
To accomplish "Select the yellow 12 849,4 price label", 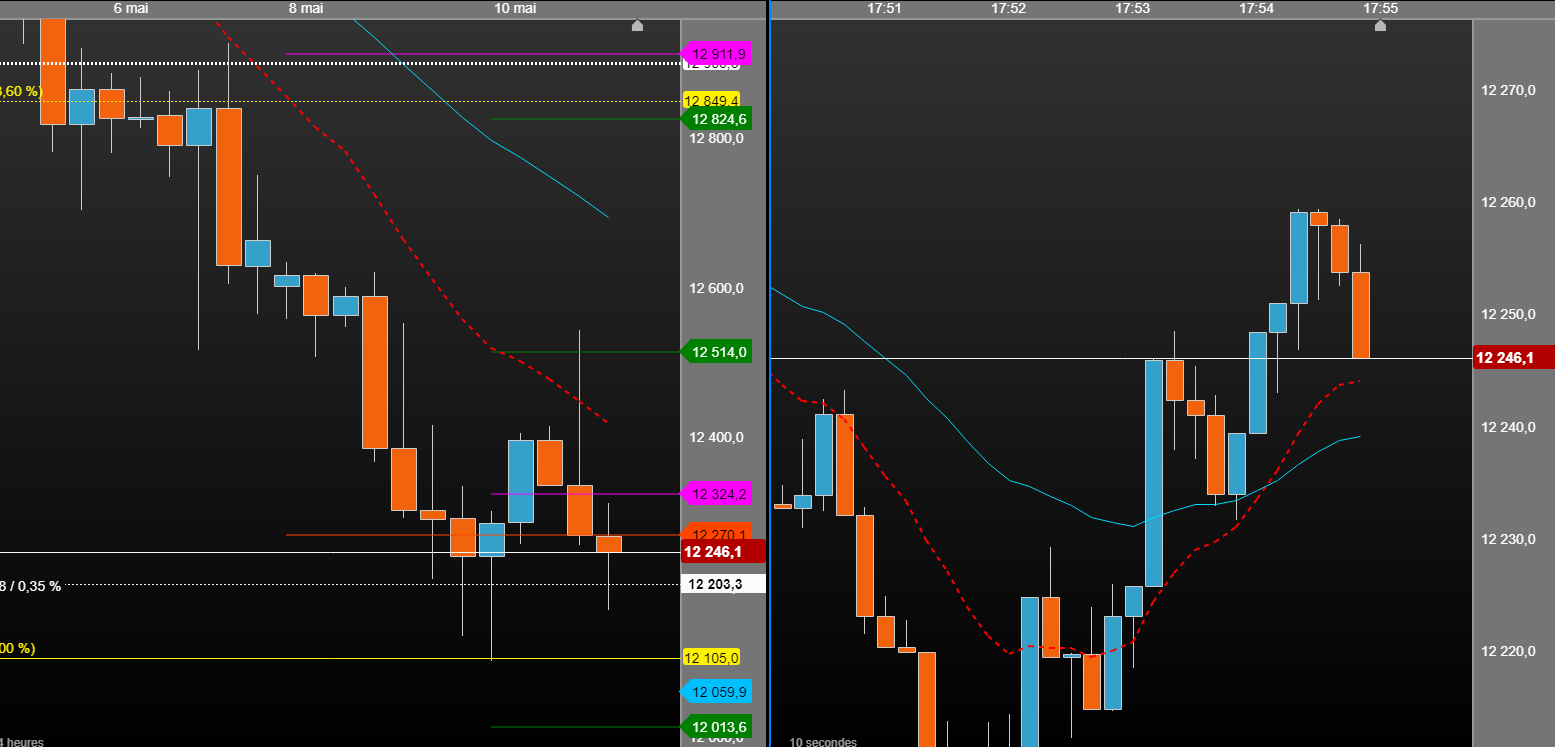I will pyautogui.click(x=711, y=101).
